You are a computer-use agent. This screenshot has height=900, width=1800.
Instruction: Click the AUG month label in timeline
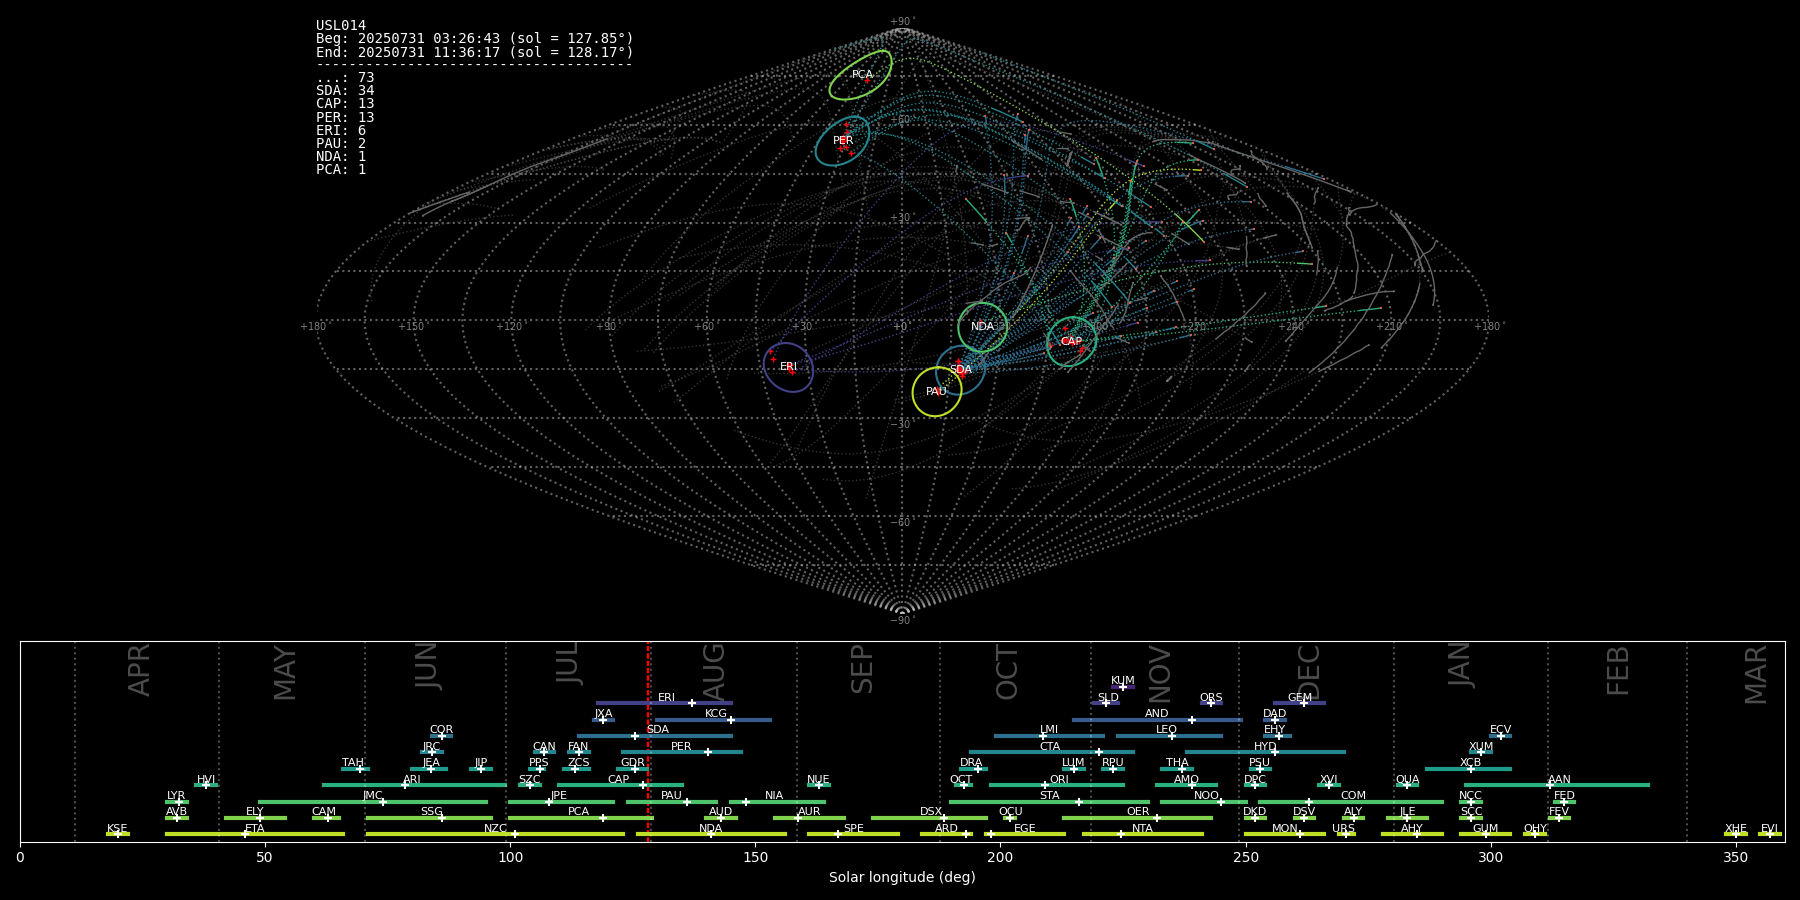(714, 672)
